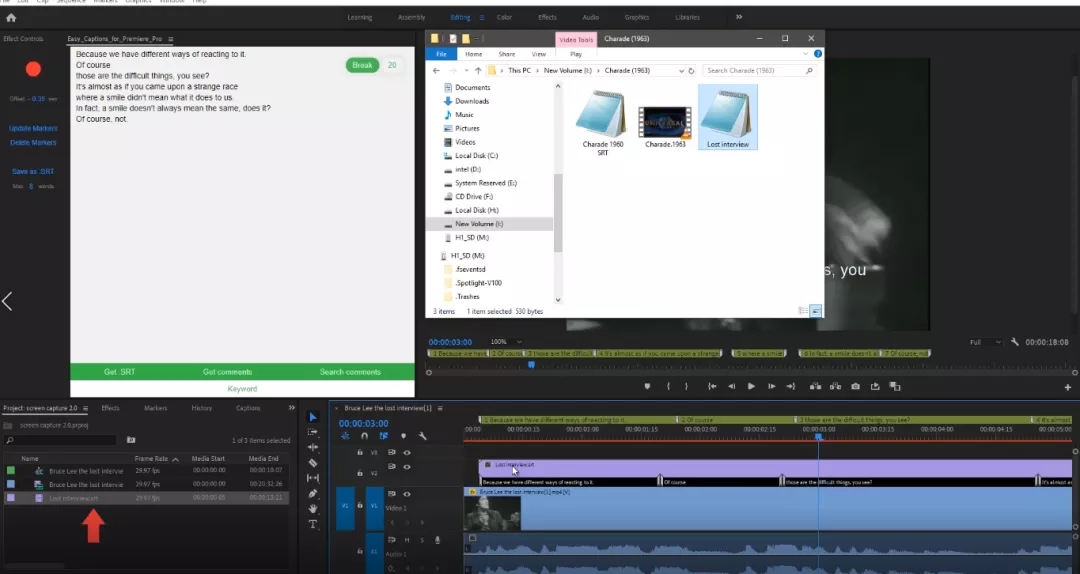Click the Get .SRT button
1080x574 pixels.
click(x=119, y=371)
